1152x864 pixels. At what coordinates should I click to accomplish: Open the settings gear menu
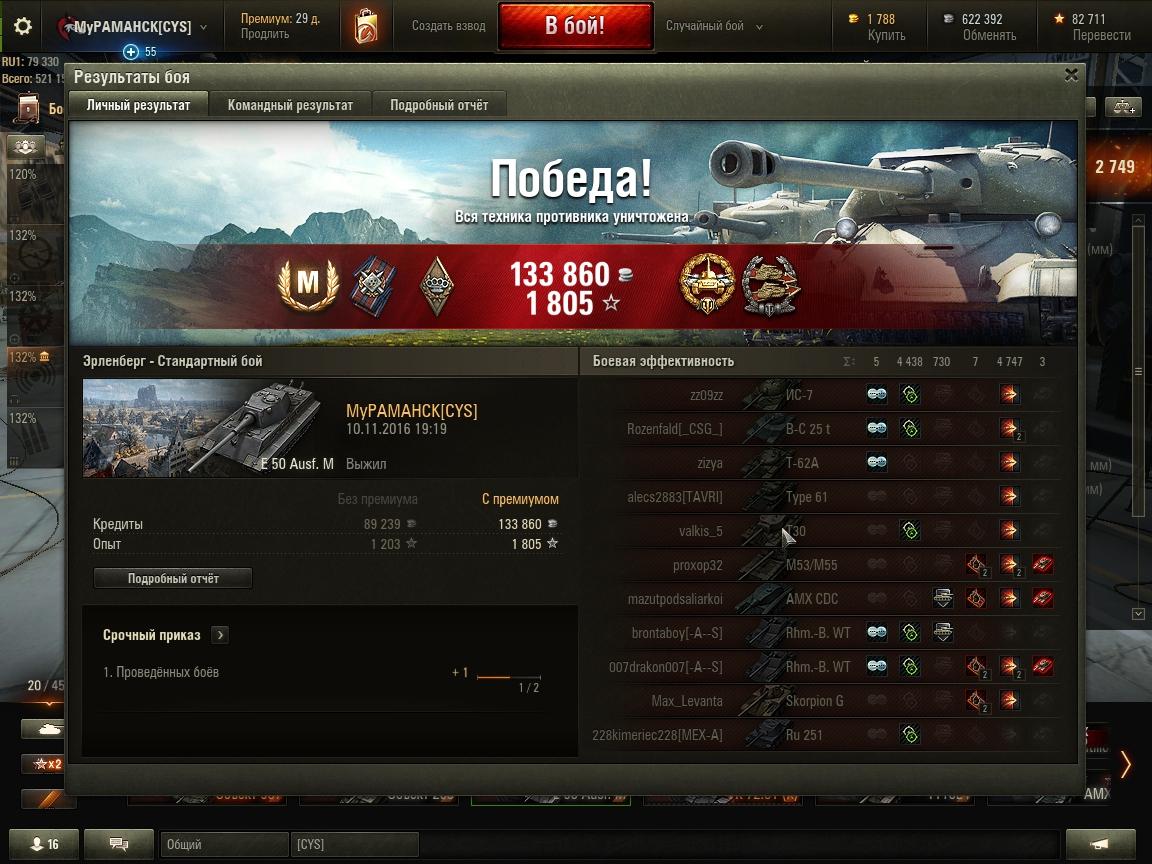(x=23, y=26)
